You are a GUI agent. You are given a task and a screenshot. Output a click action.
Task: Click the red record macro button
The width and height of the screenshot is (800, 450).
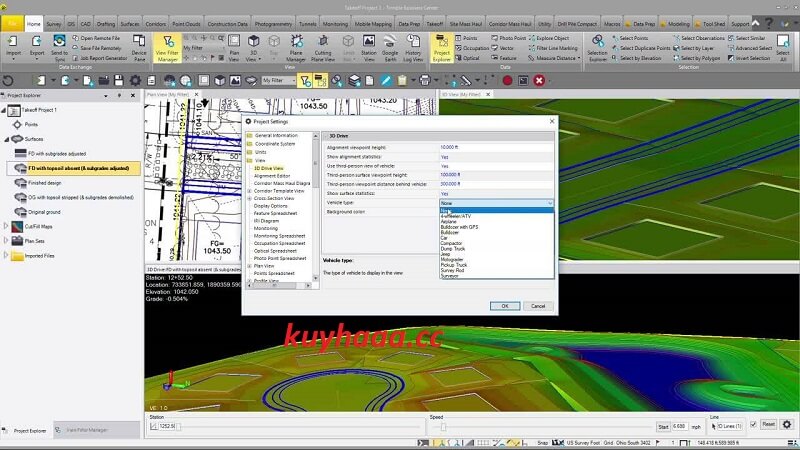507,80
